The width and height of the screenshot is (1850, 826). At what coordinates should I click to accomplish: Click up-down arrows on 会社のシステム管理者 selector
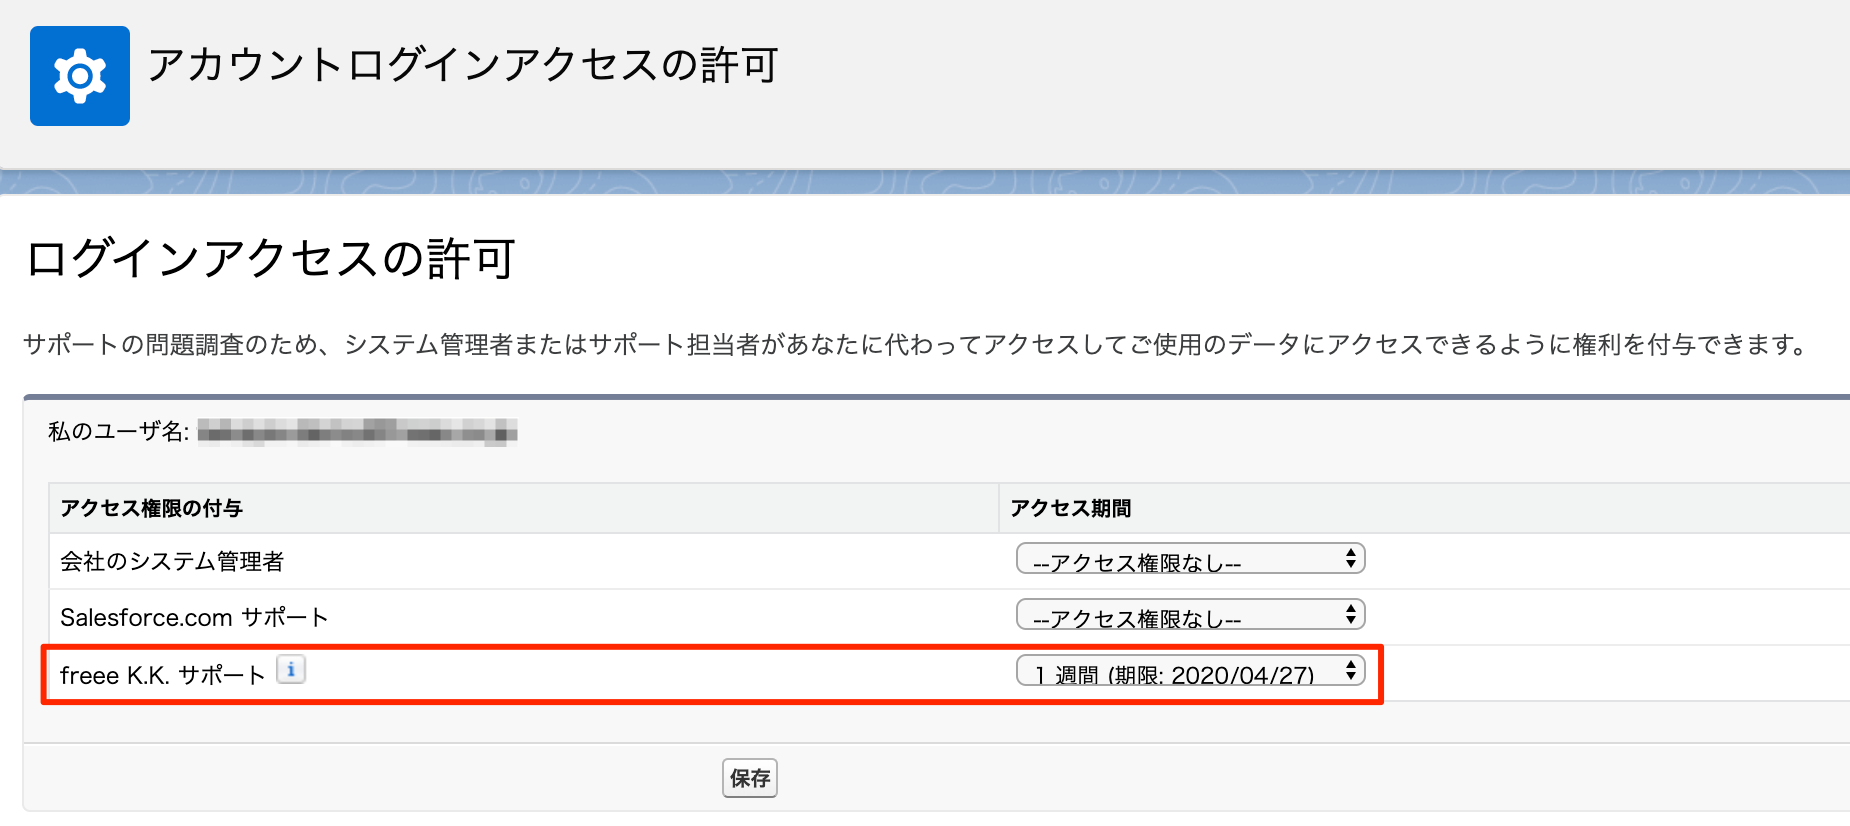tap(1350, 558)
